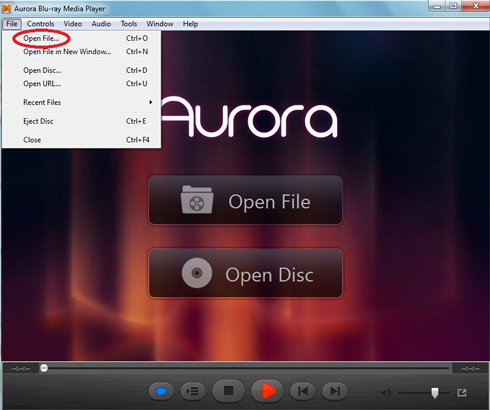Screen dimensions: 490x410
Task: Click the seek bar playhead knob
Action: (44, 368)
